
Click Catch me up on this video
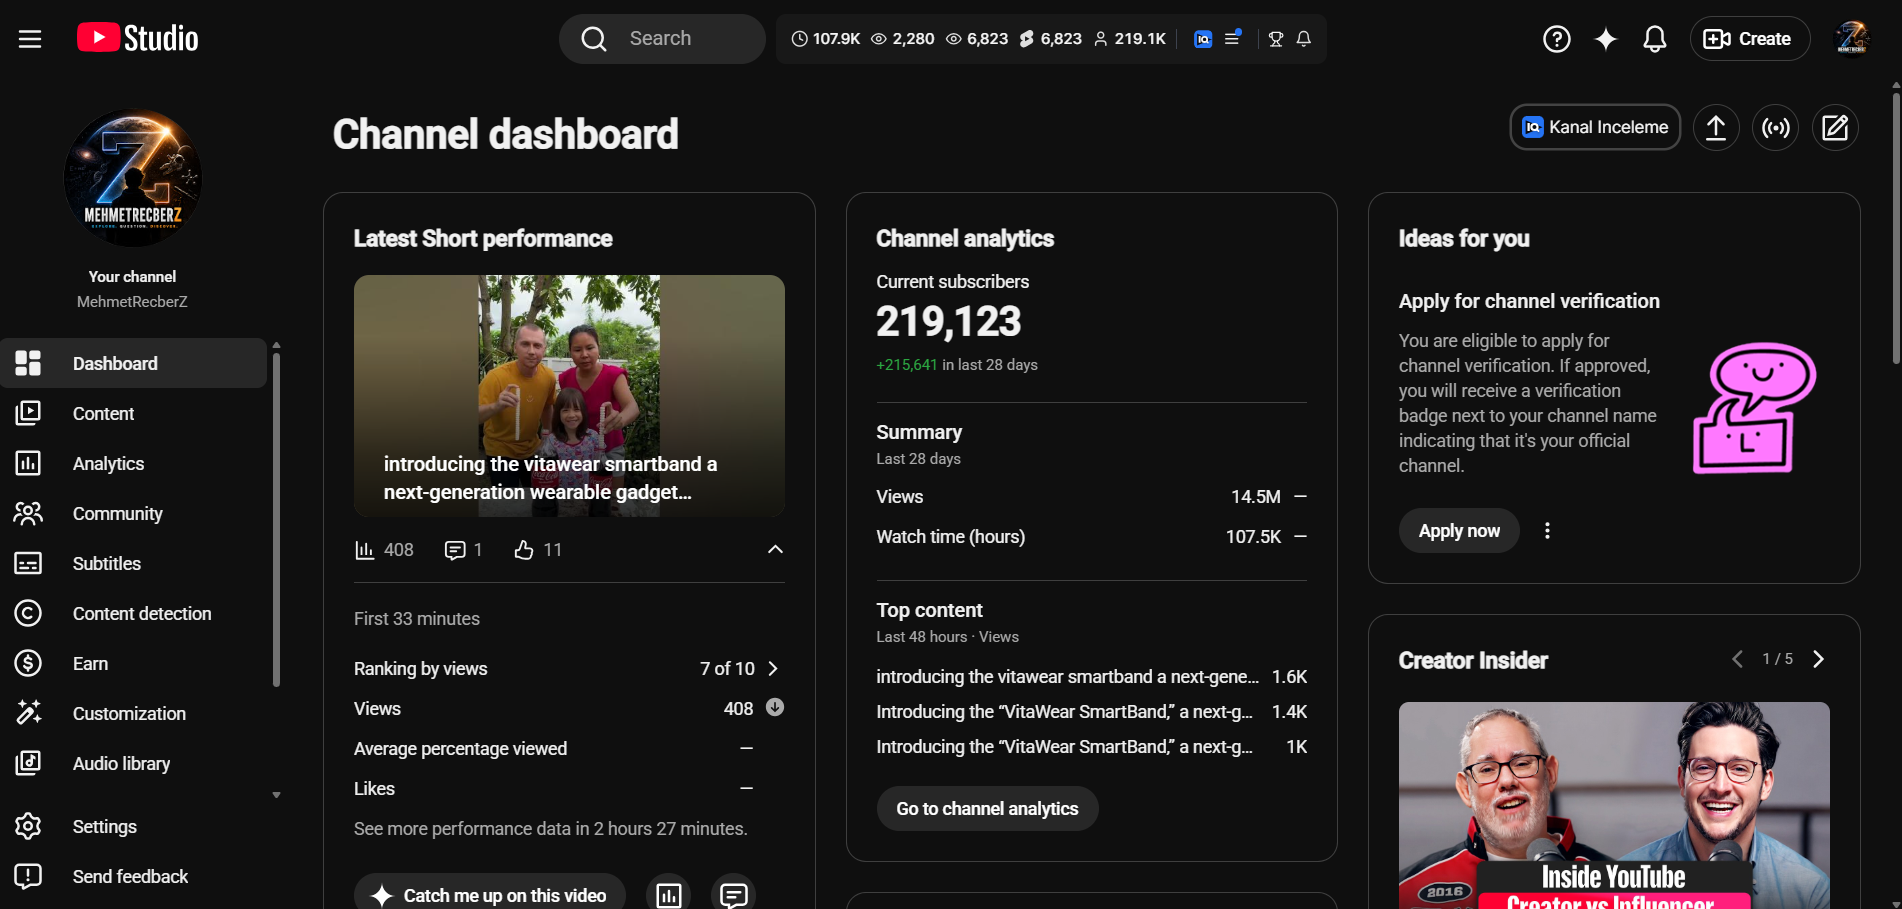(x=489, y=895)
